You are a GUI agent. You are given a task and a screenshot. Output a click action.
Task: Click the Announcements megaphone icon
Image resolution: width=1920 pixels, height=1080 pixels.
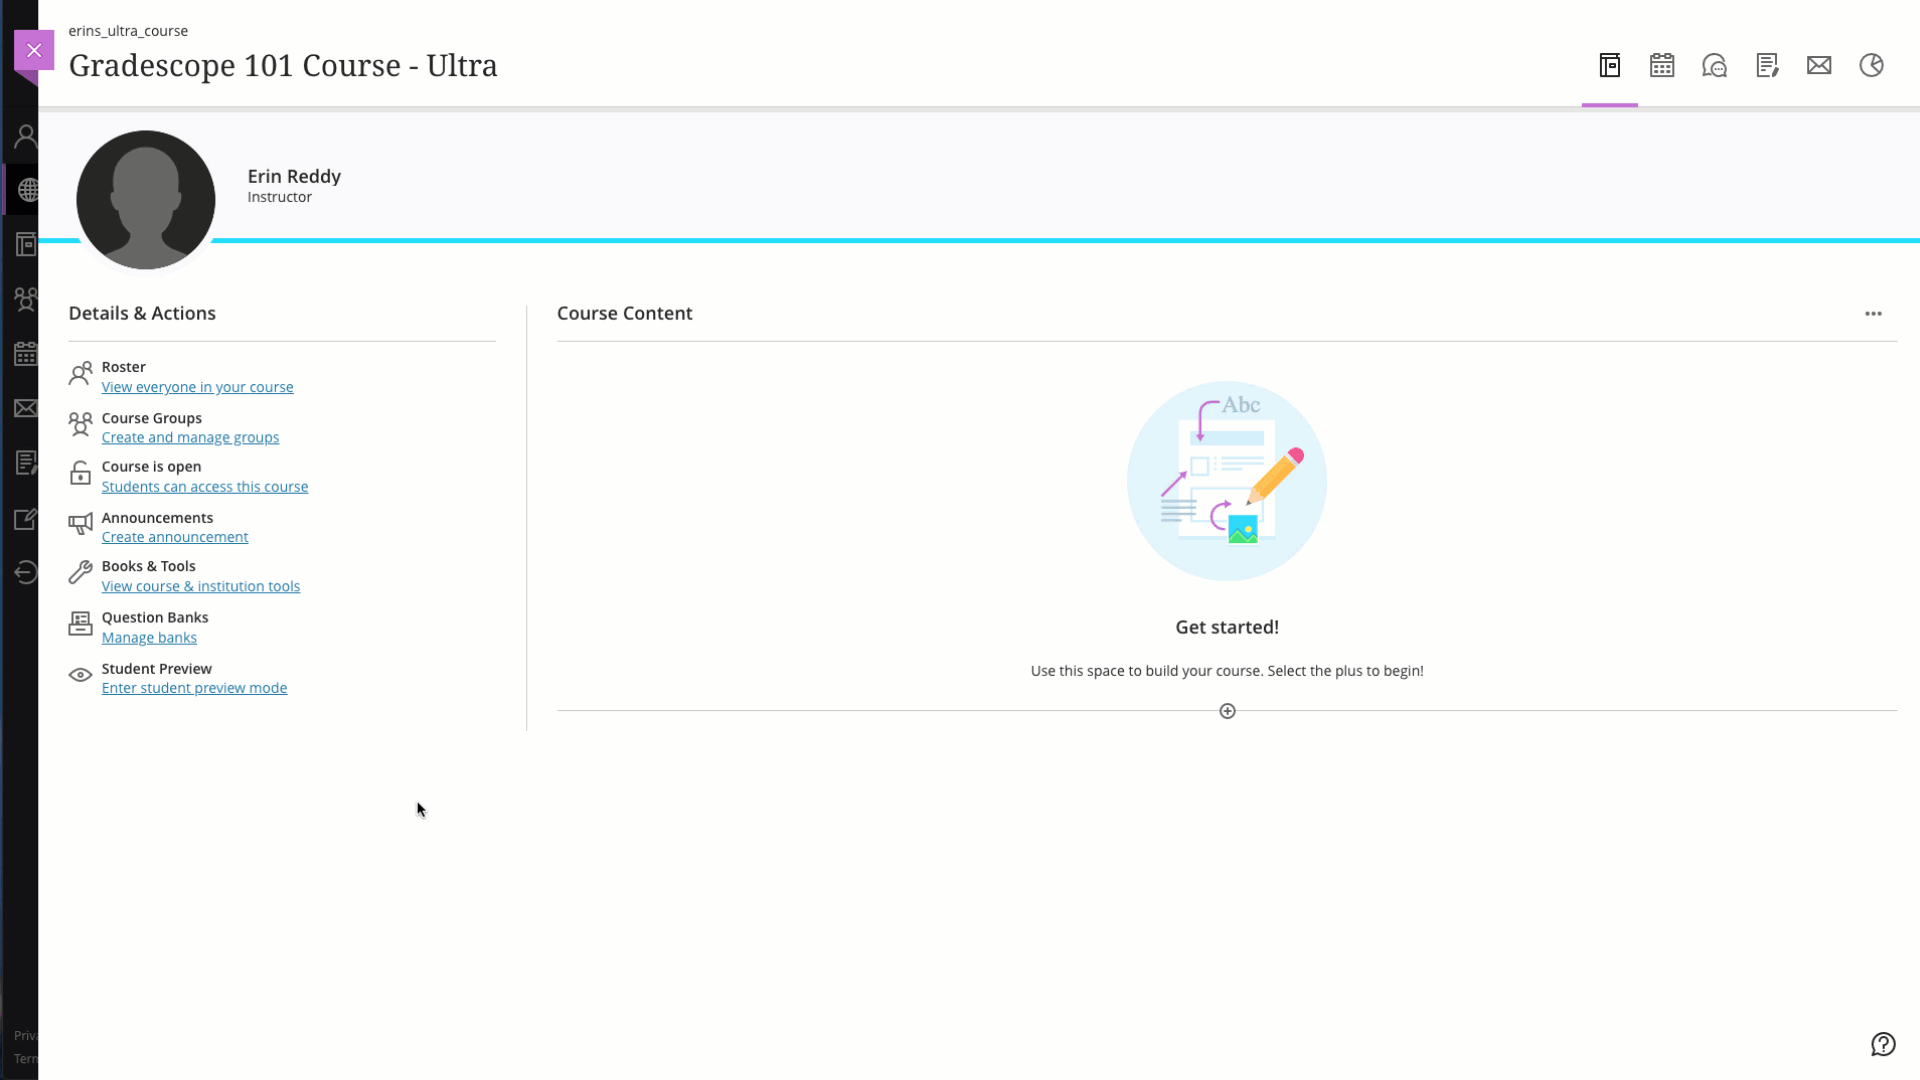[80, 524]
